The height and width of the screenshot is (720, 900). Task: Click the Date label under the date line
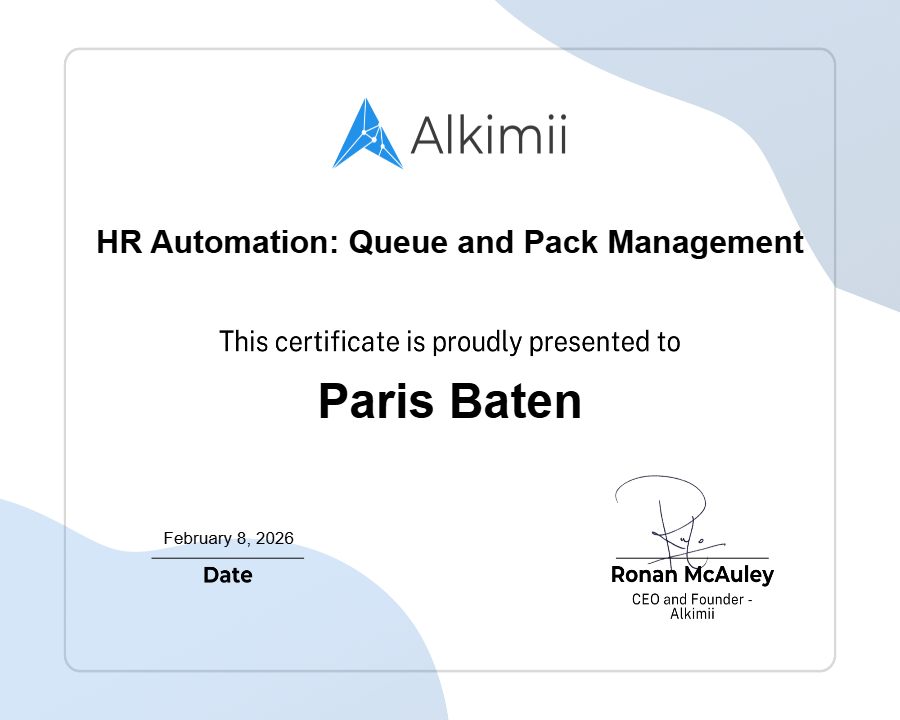click(228, 575)
